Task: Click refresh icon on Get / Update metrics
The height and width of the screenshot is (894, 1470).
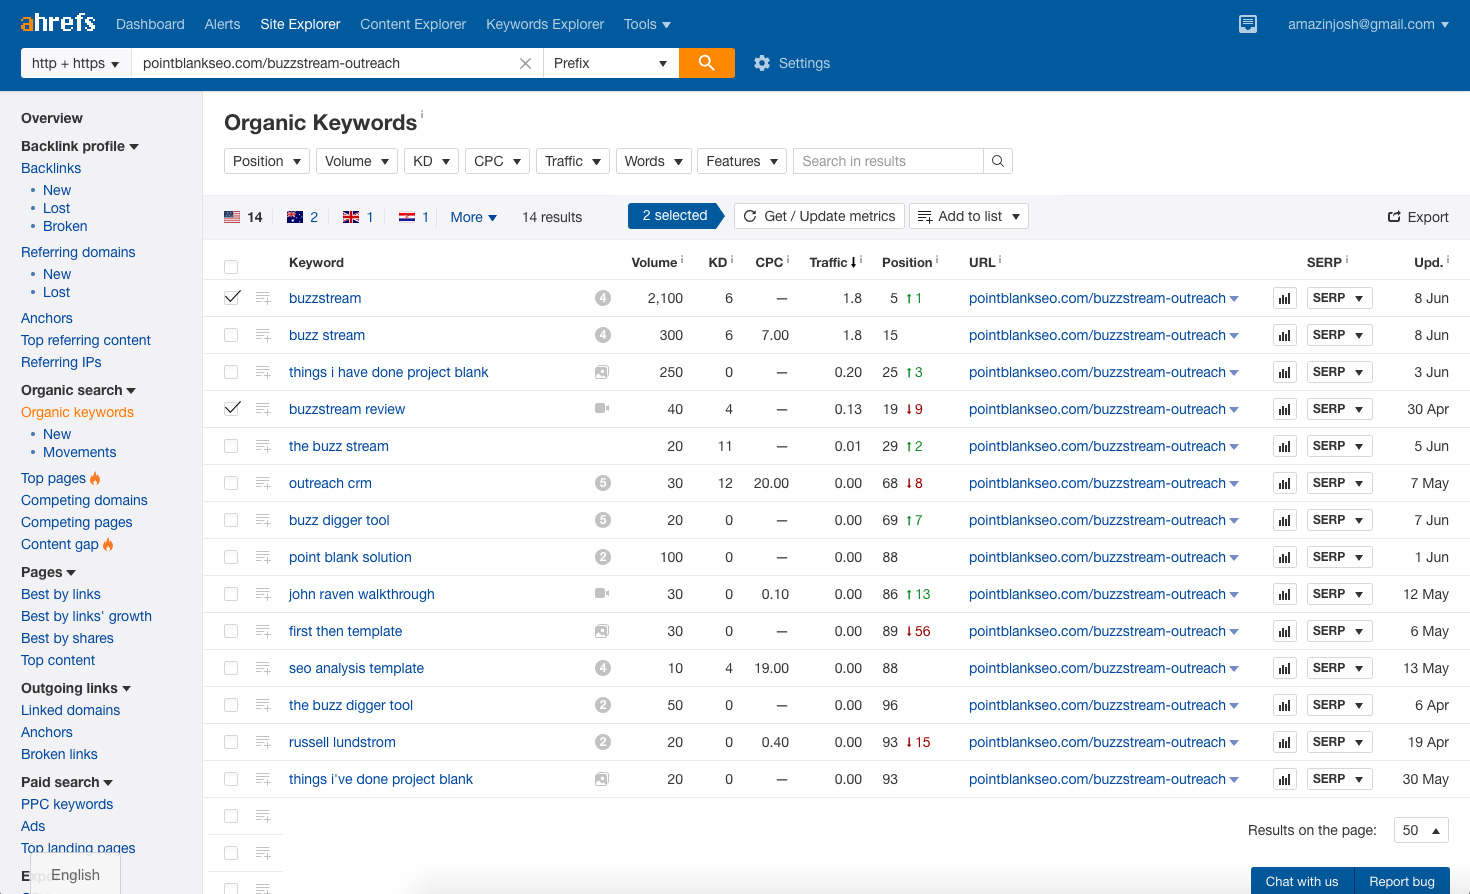Action: coord(750,216)
